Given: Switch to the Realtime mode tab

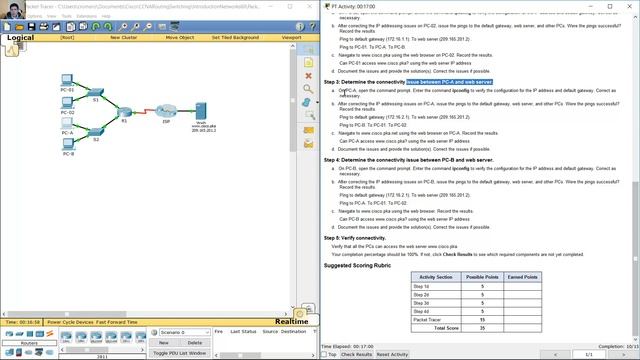Looking at the screenshot, I should (291, 322).
